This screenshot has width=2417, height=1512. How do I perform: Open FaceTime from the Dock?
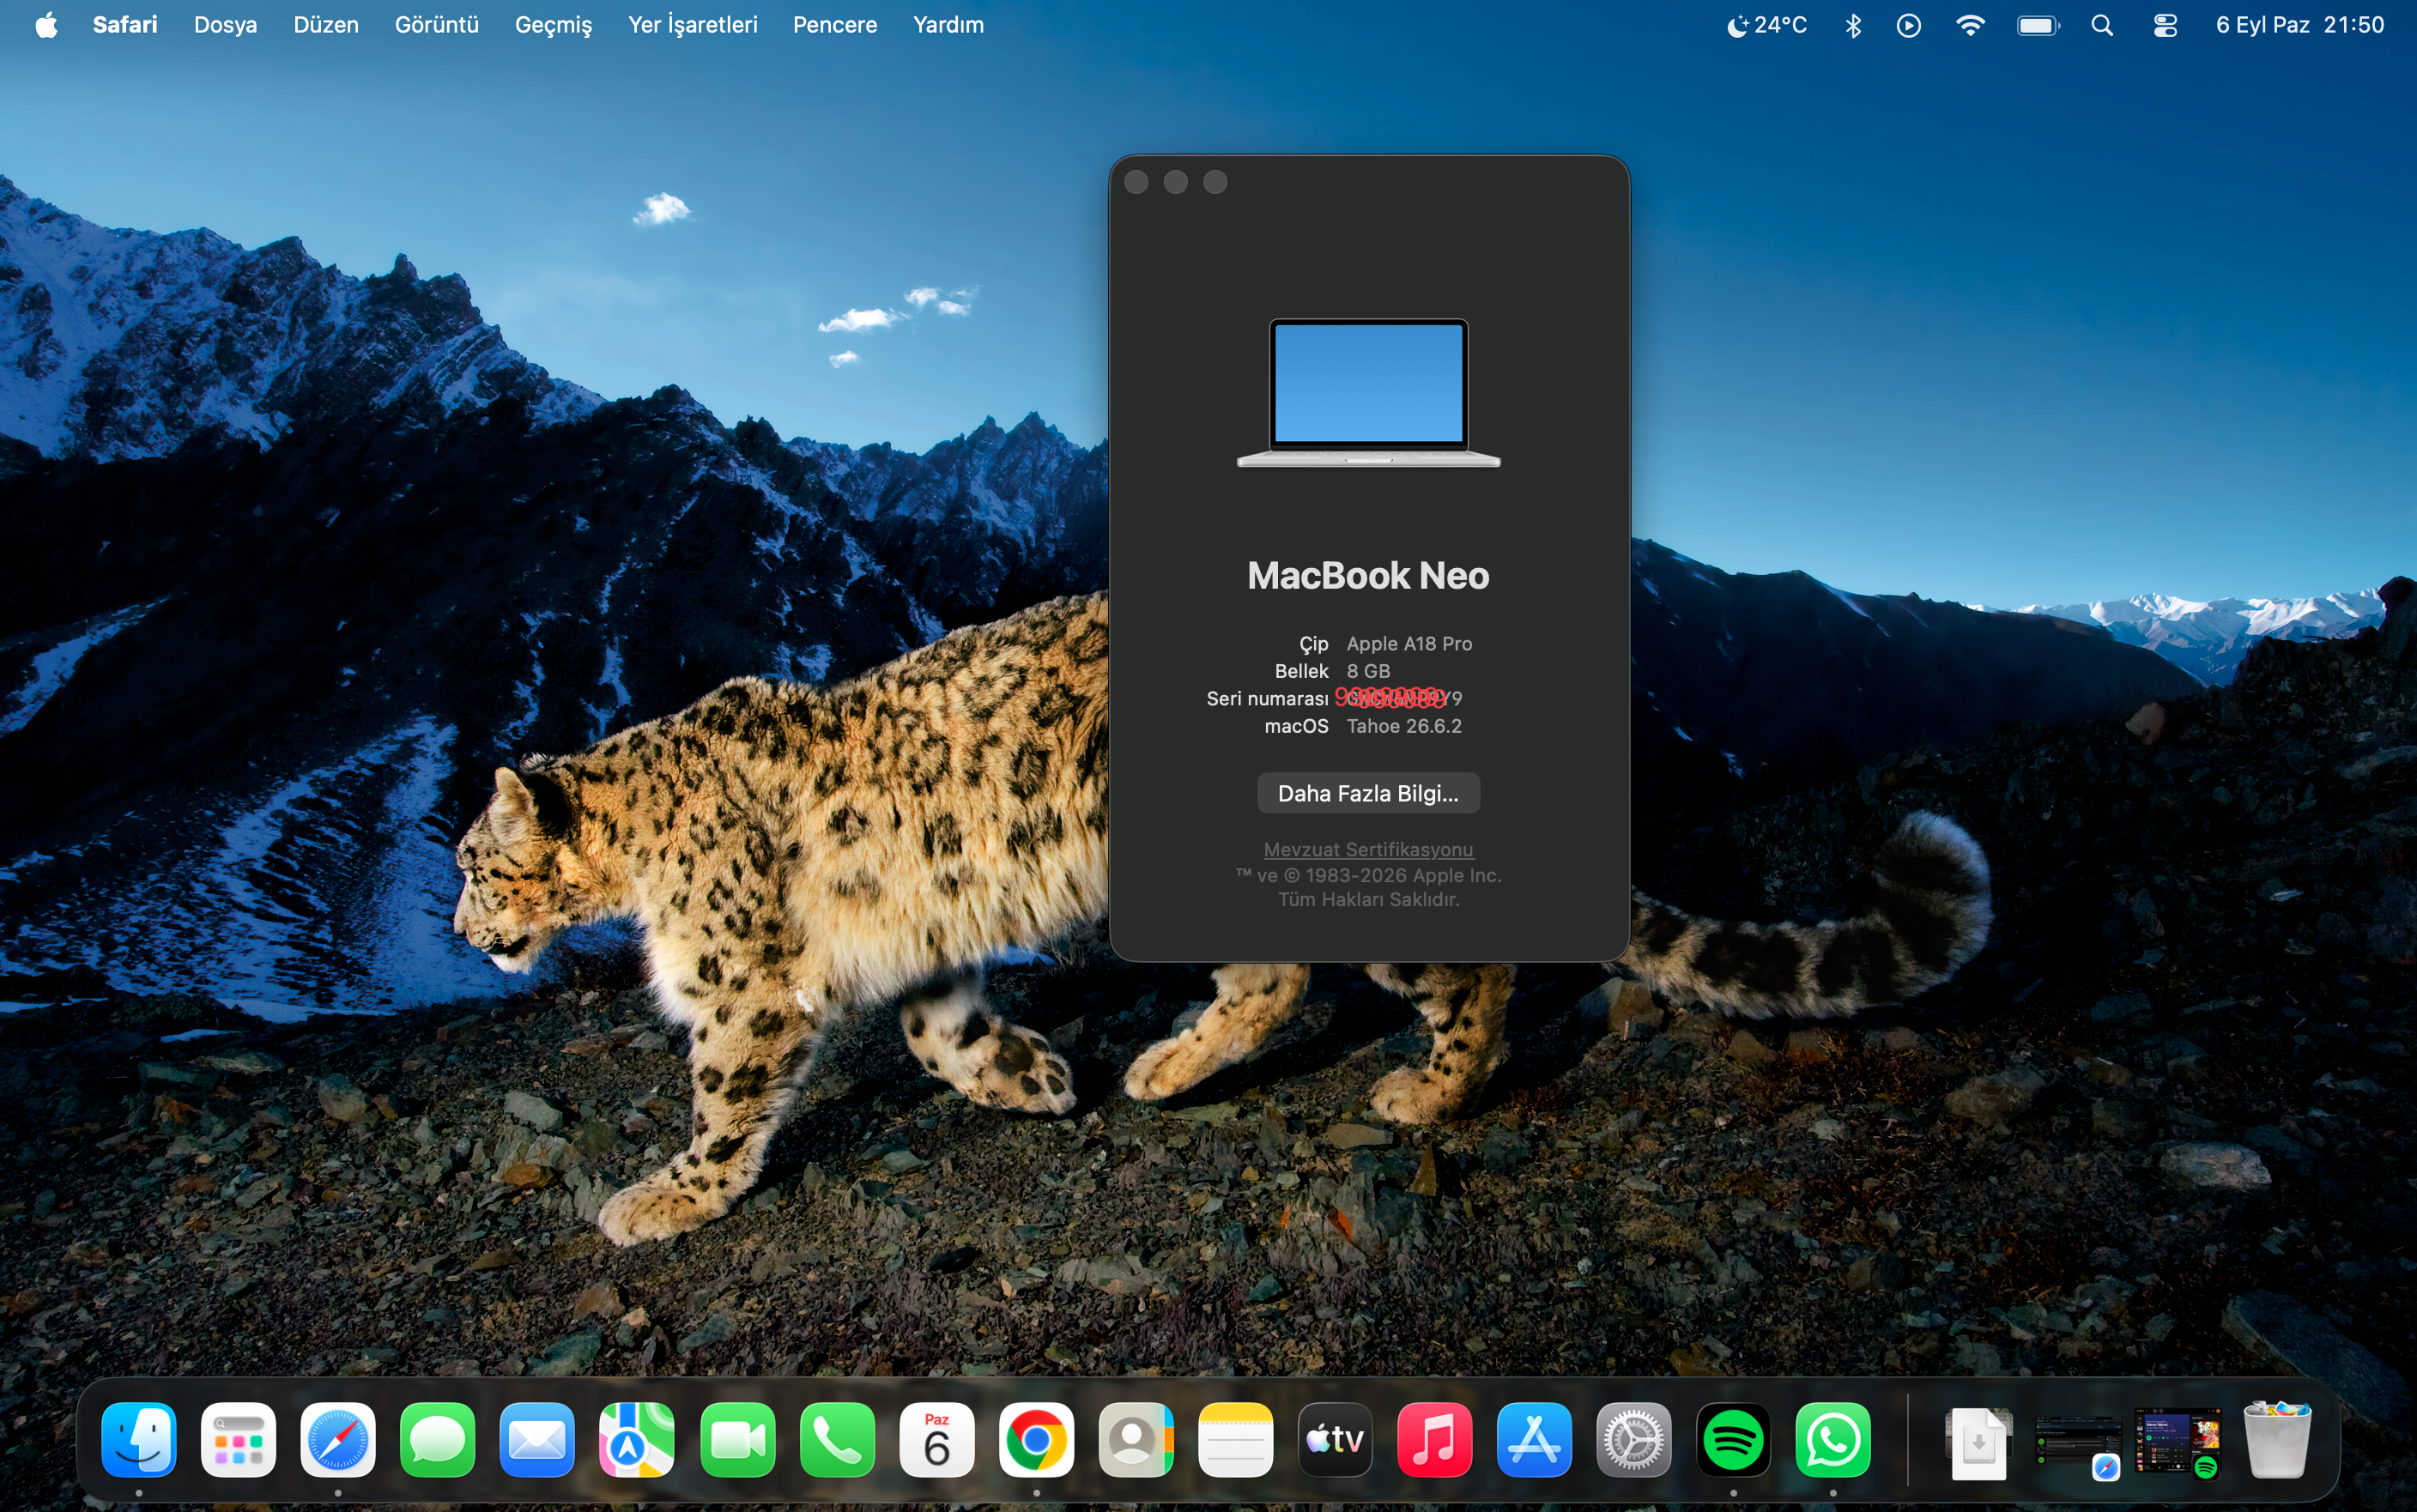point(738,1440)
